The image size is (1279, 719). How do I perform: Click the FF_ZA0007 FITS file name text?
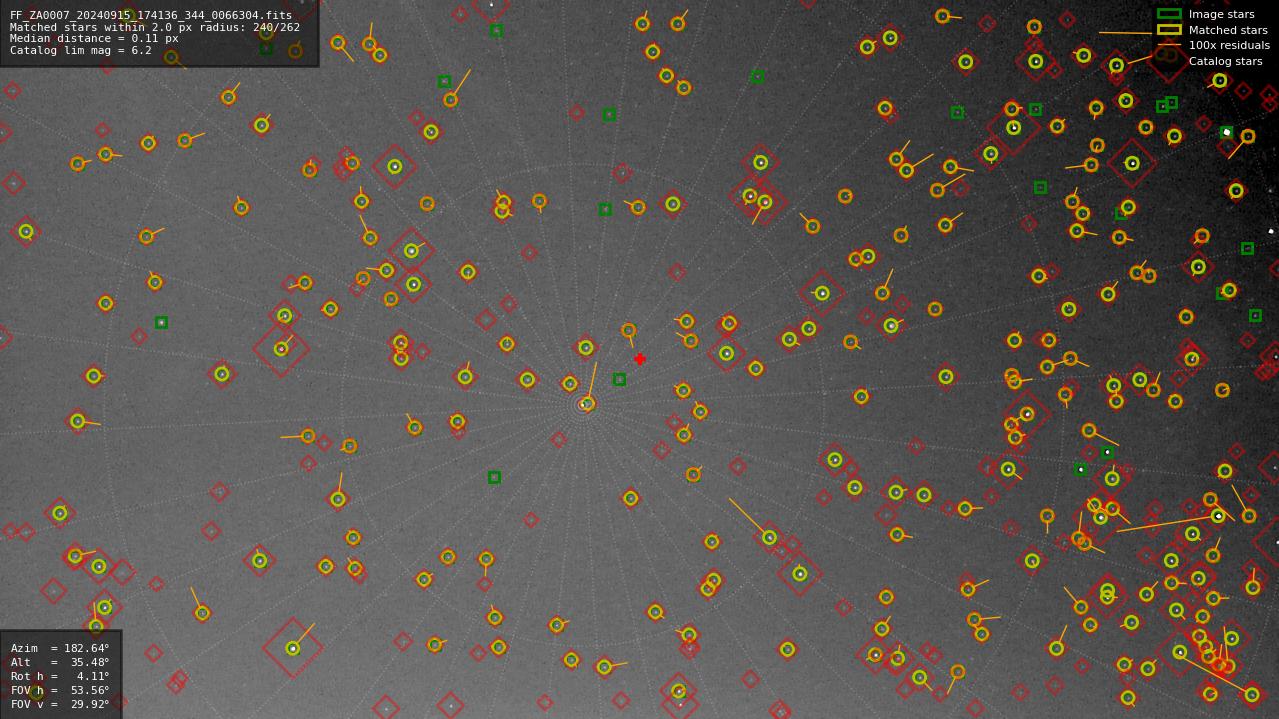[151, 15]
